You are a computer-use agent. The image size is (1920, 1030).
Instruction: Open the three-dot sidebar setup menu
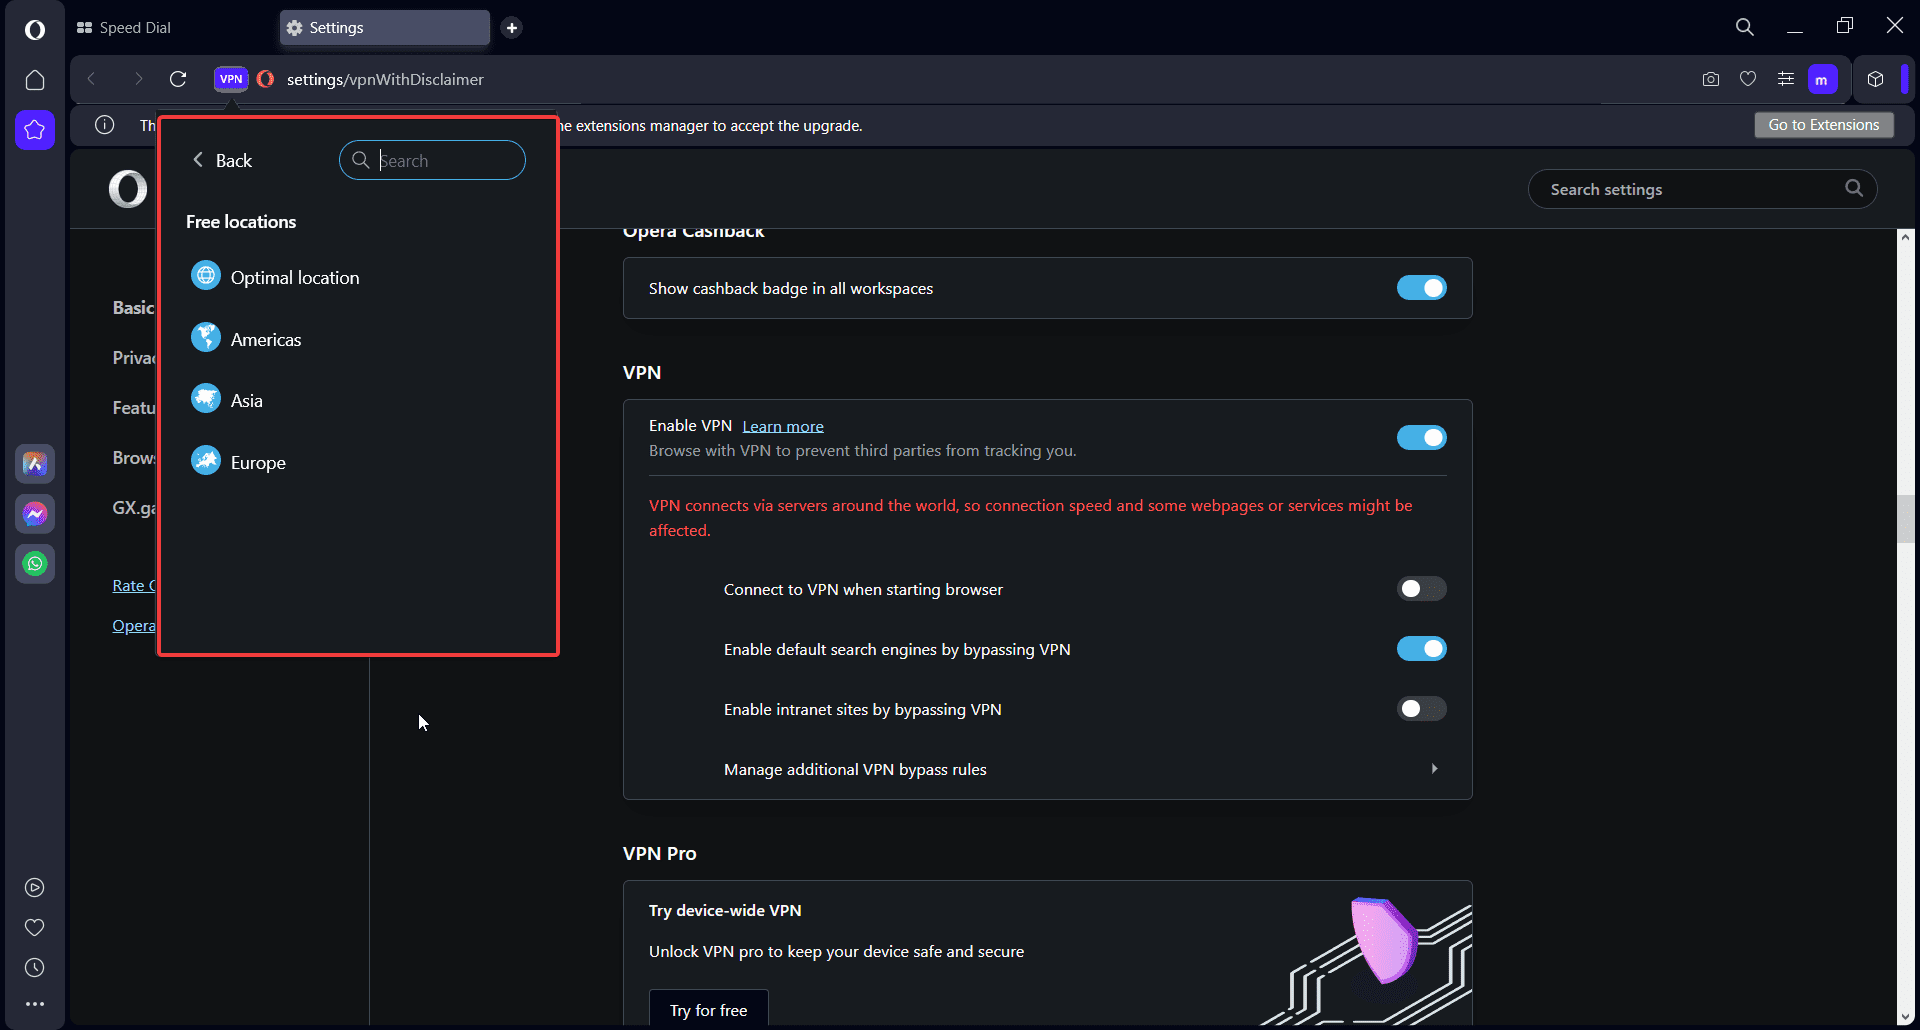[x=35, y=1004]
